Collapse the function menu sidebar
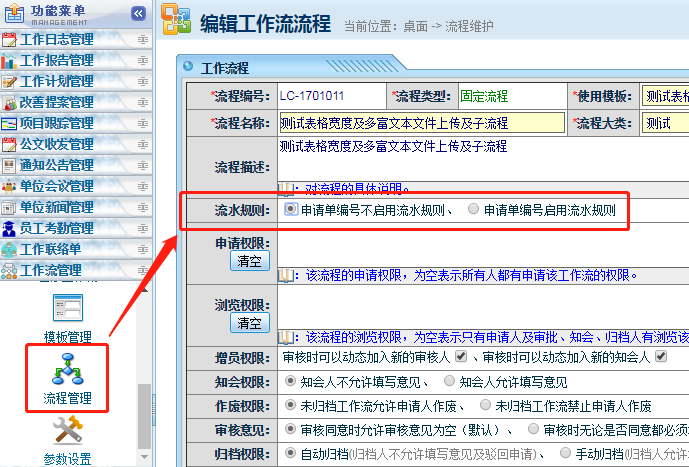This screenshot has width=689, height=467. click(138, 14)
